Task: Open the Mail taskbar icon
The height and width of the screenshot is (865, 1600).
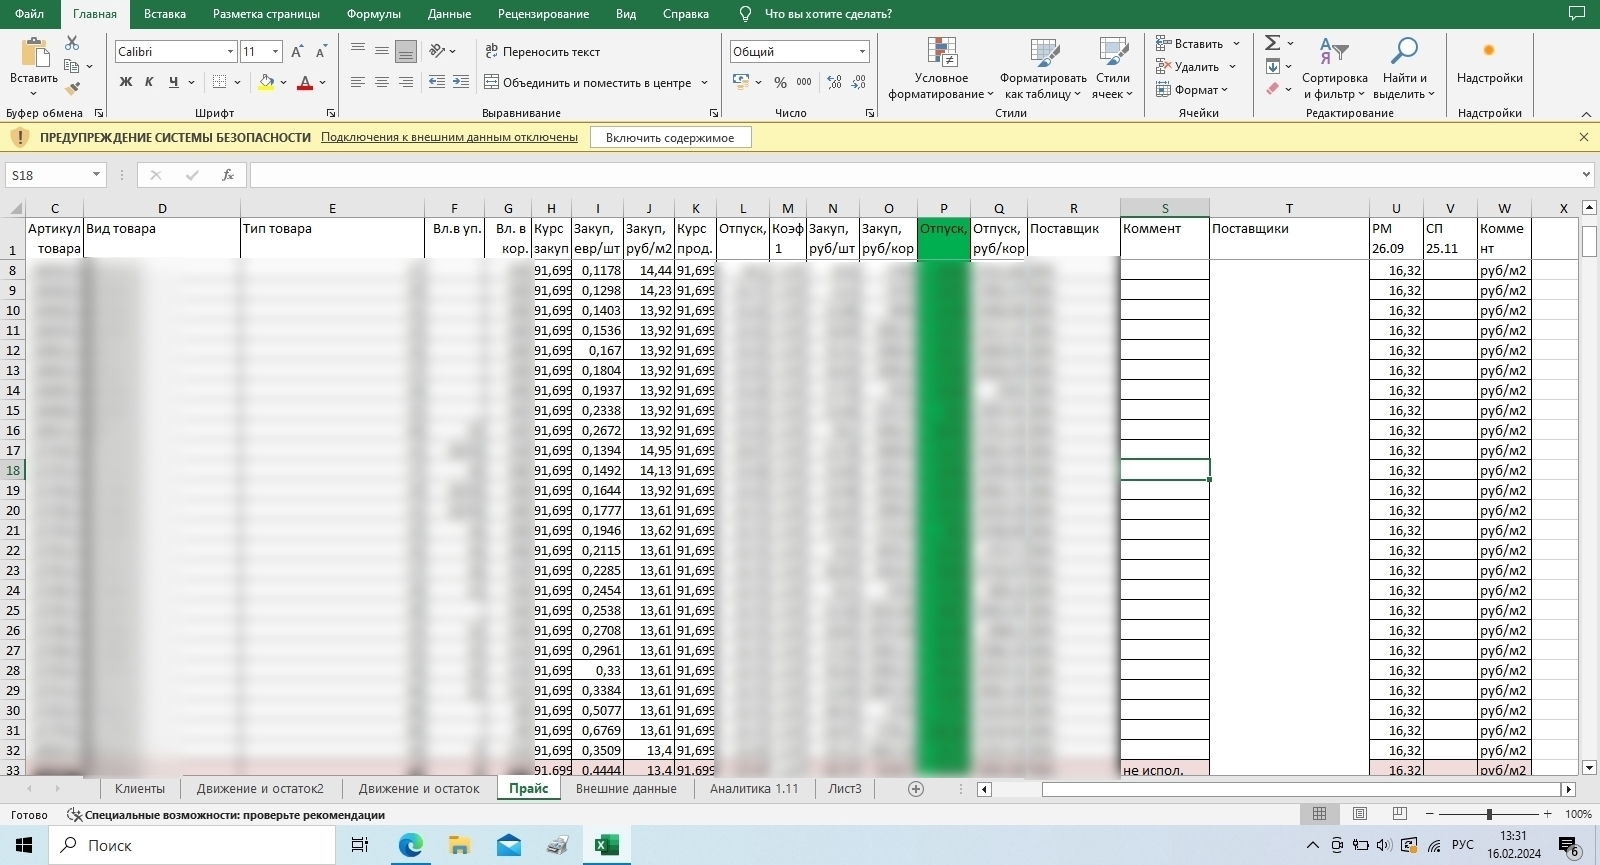Action: (509, 845)
